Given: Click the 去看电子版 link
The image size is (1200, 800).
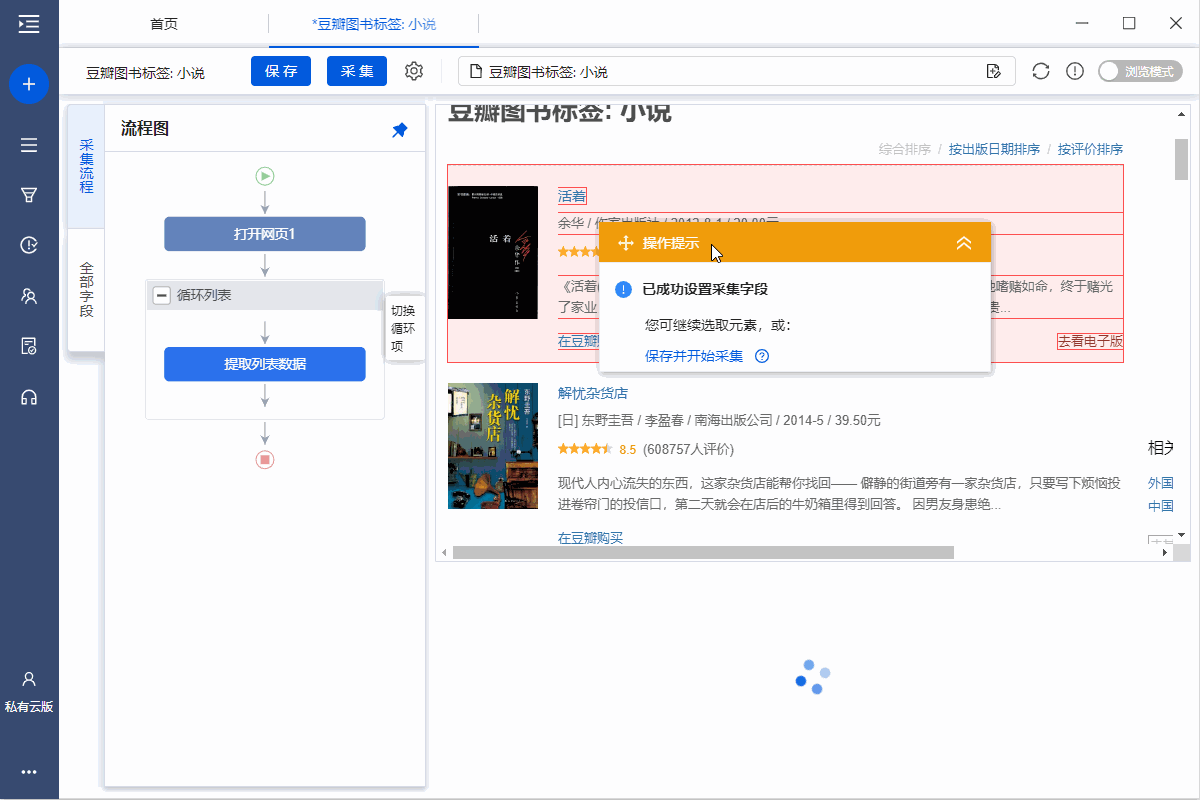Looking at the screenshot, I should click(1090, 341).
